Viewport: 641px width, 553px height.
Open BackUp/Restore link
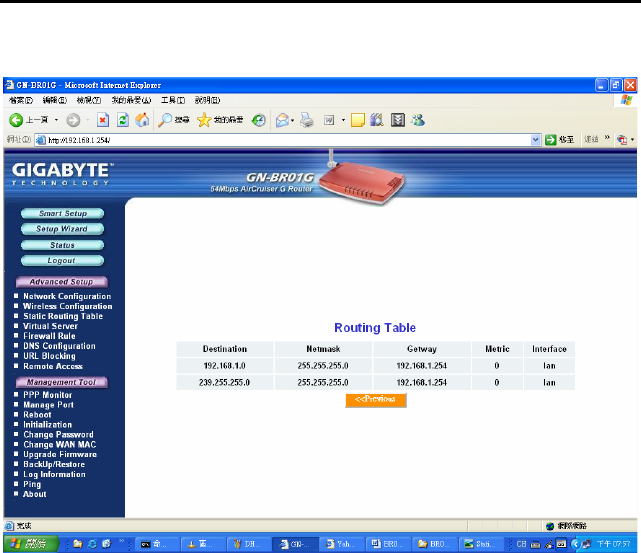coord(54,464)
